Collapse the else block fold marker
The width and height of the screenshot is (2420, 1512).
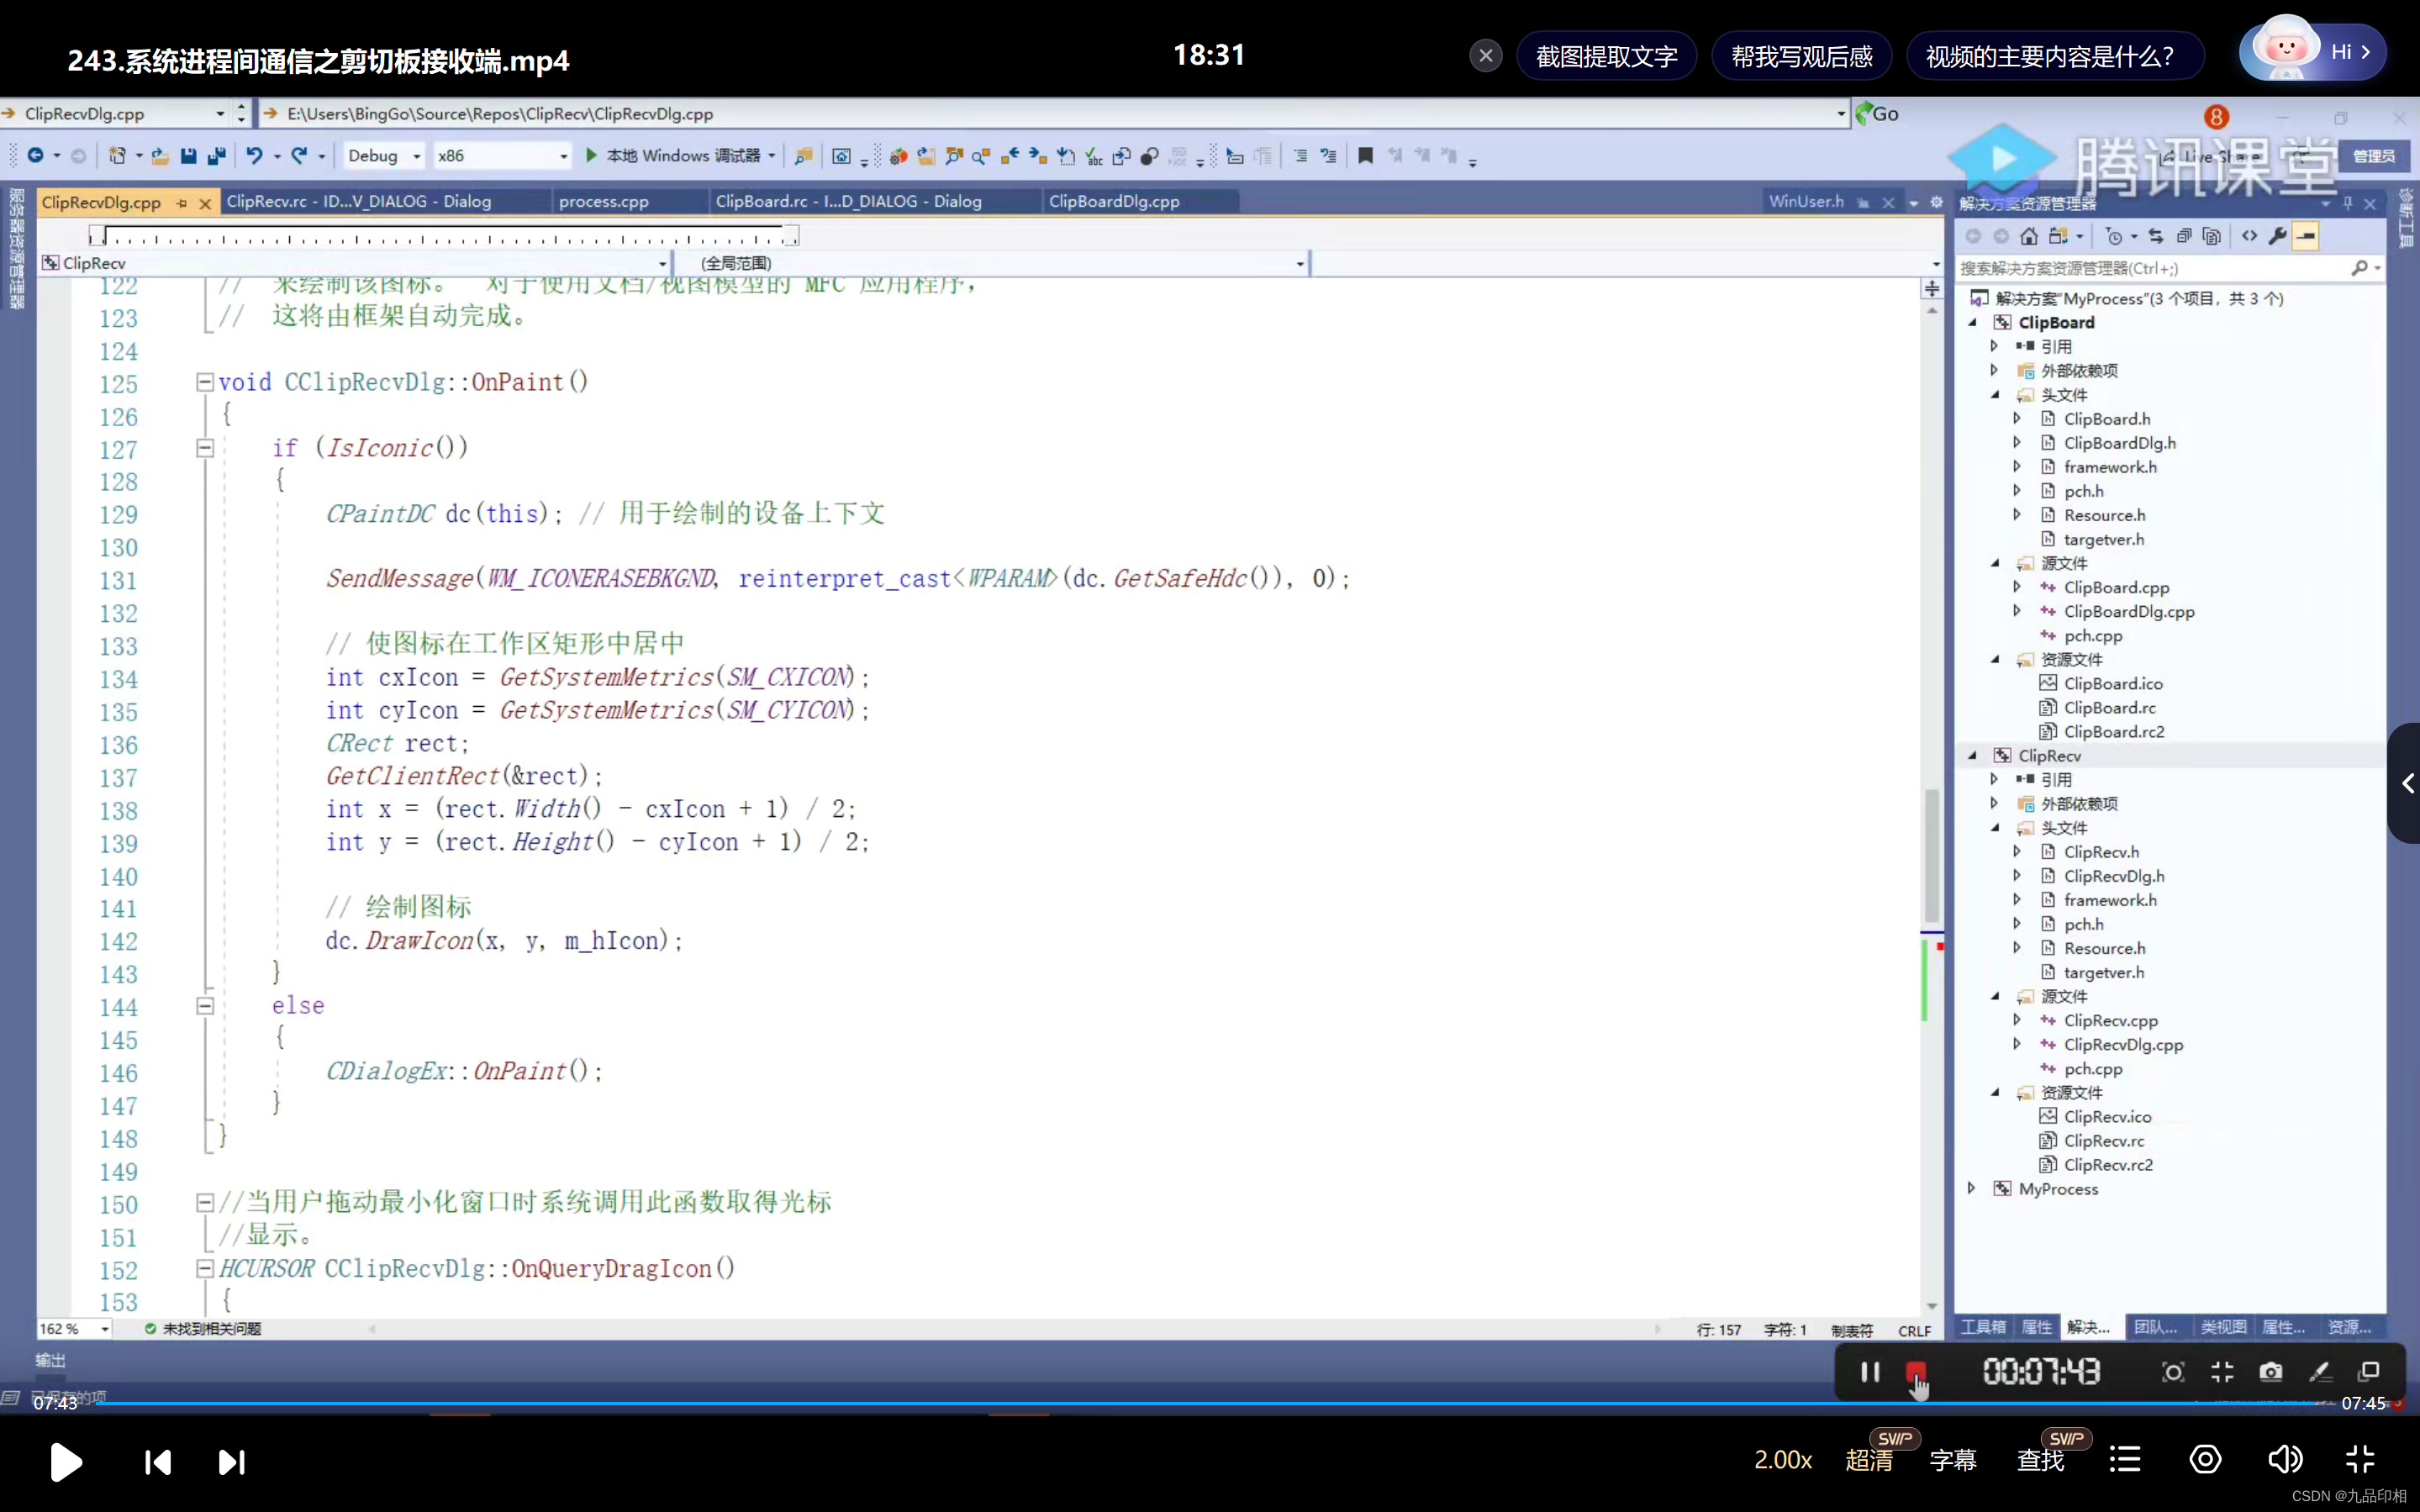coord(205,1006)
